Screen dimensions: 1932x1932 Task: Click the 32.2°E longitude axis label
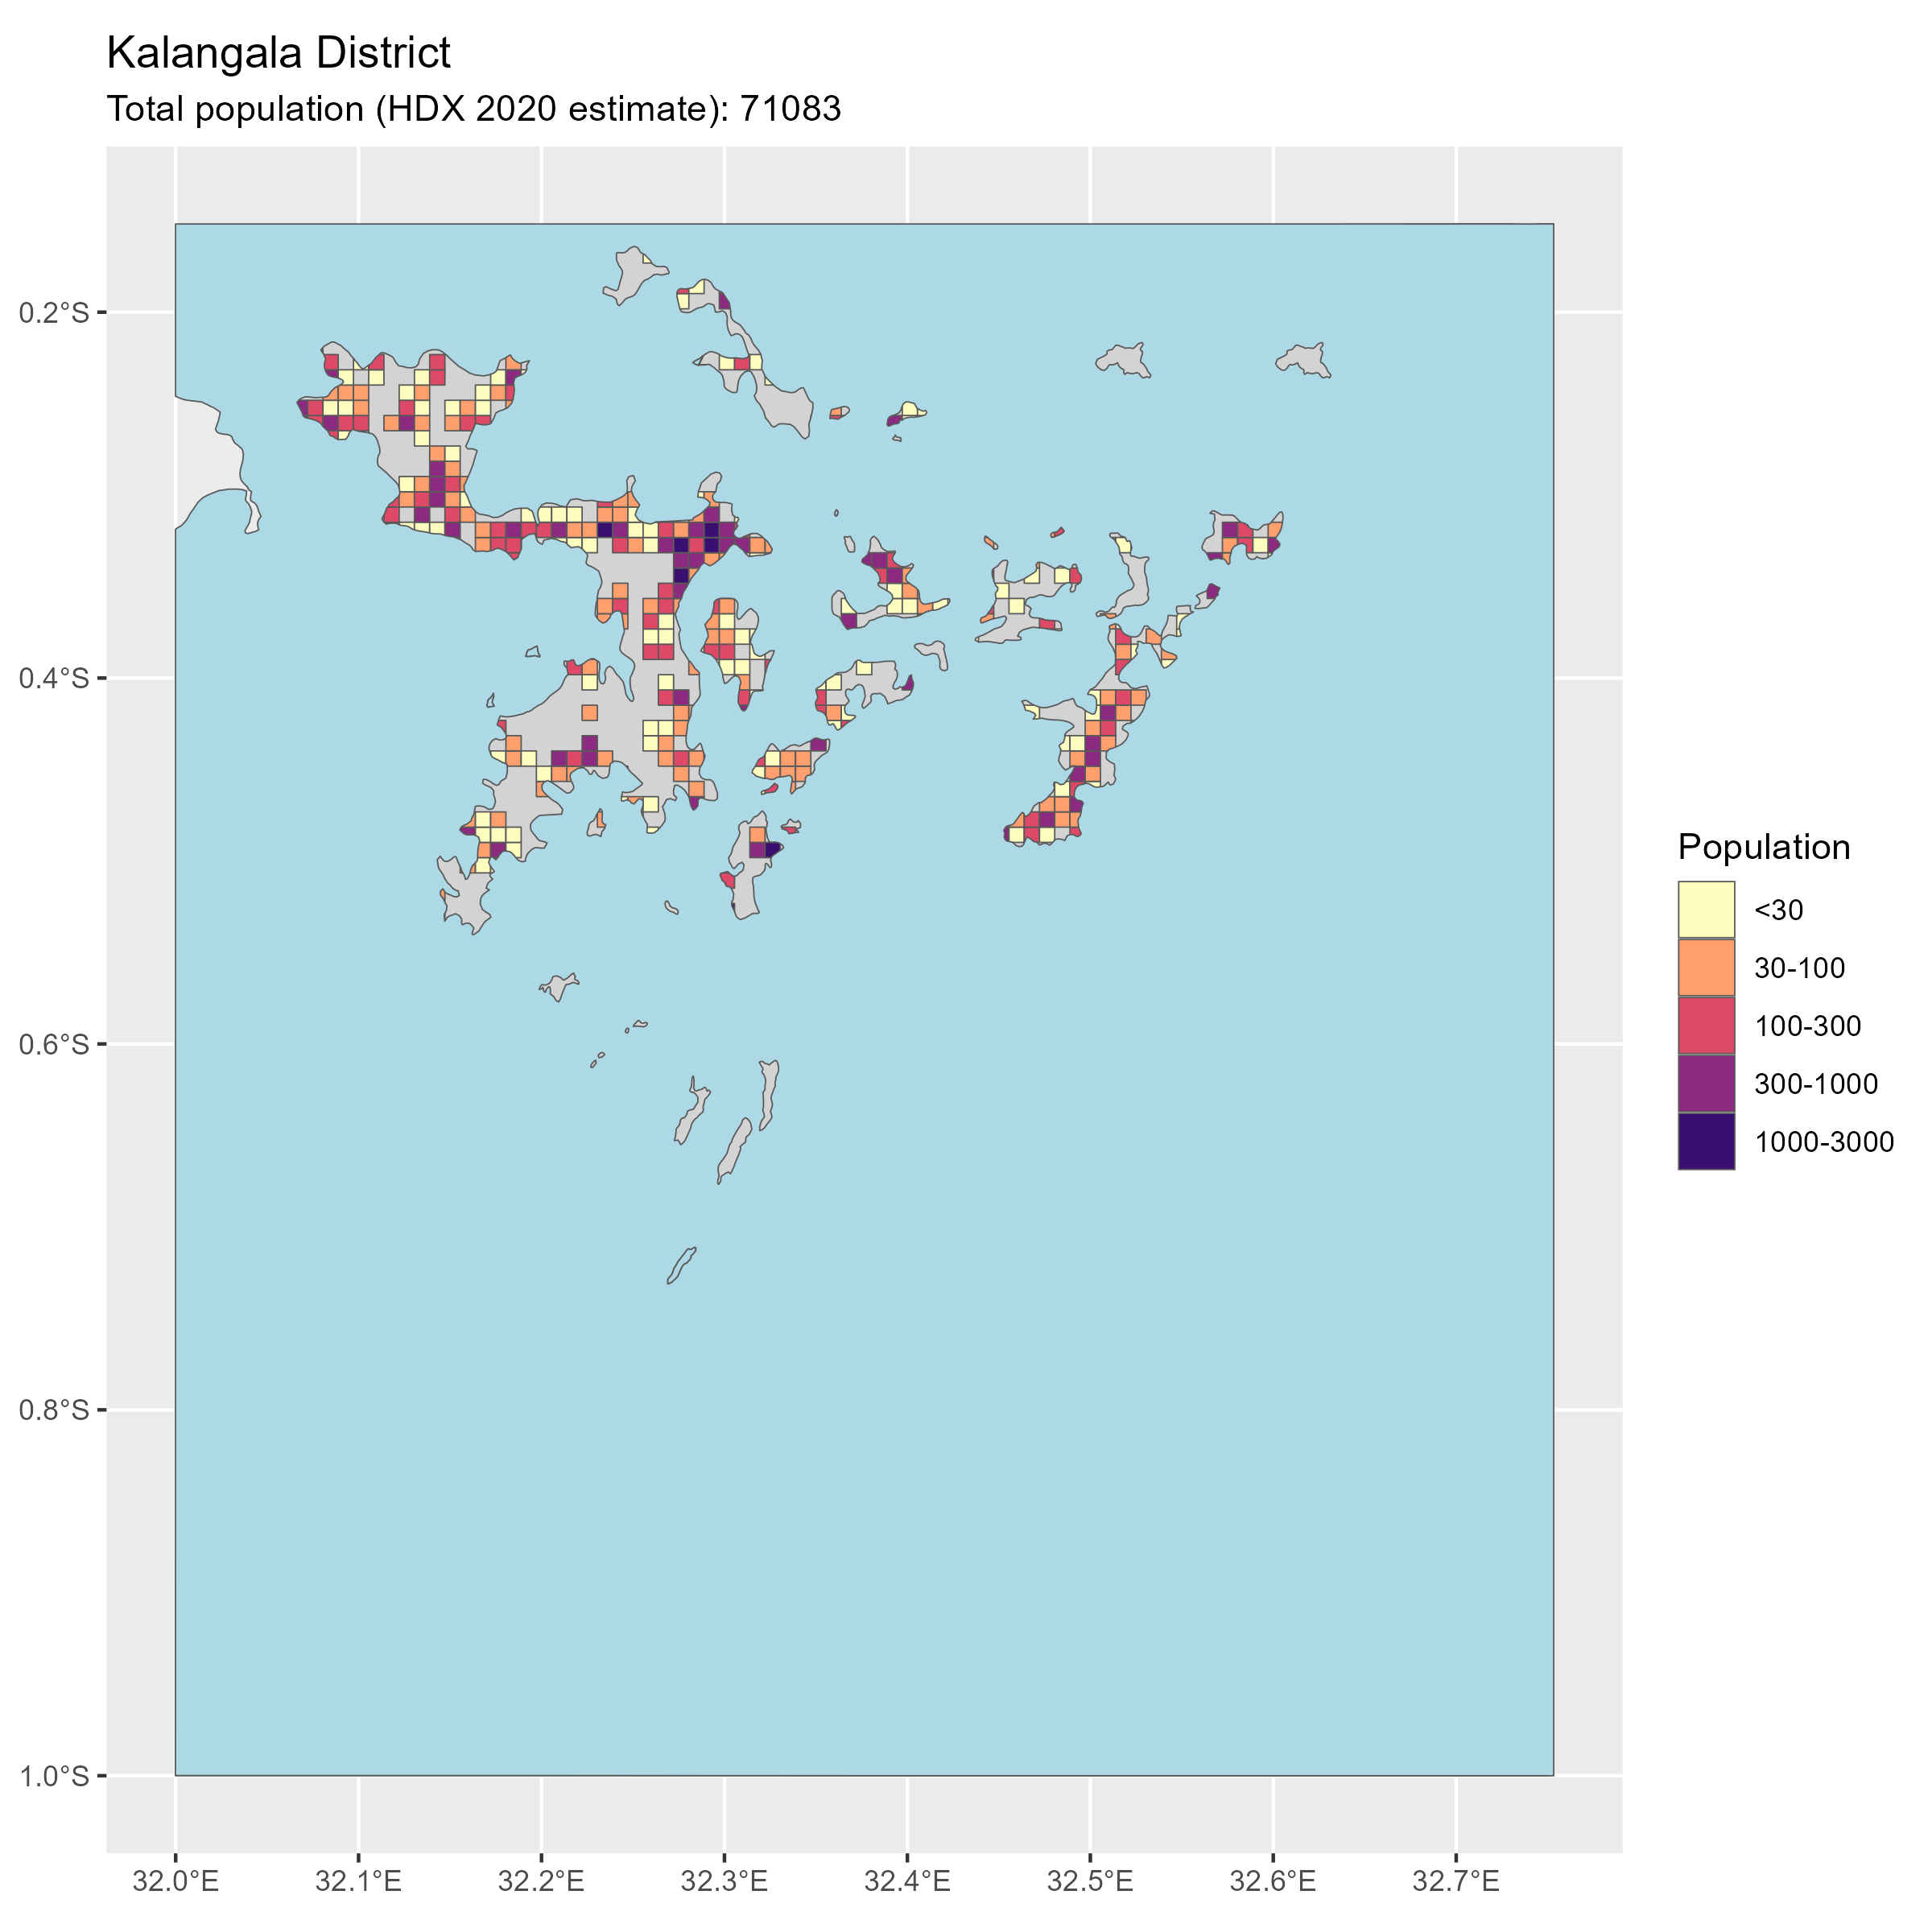coord(541,1882)
